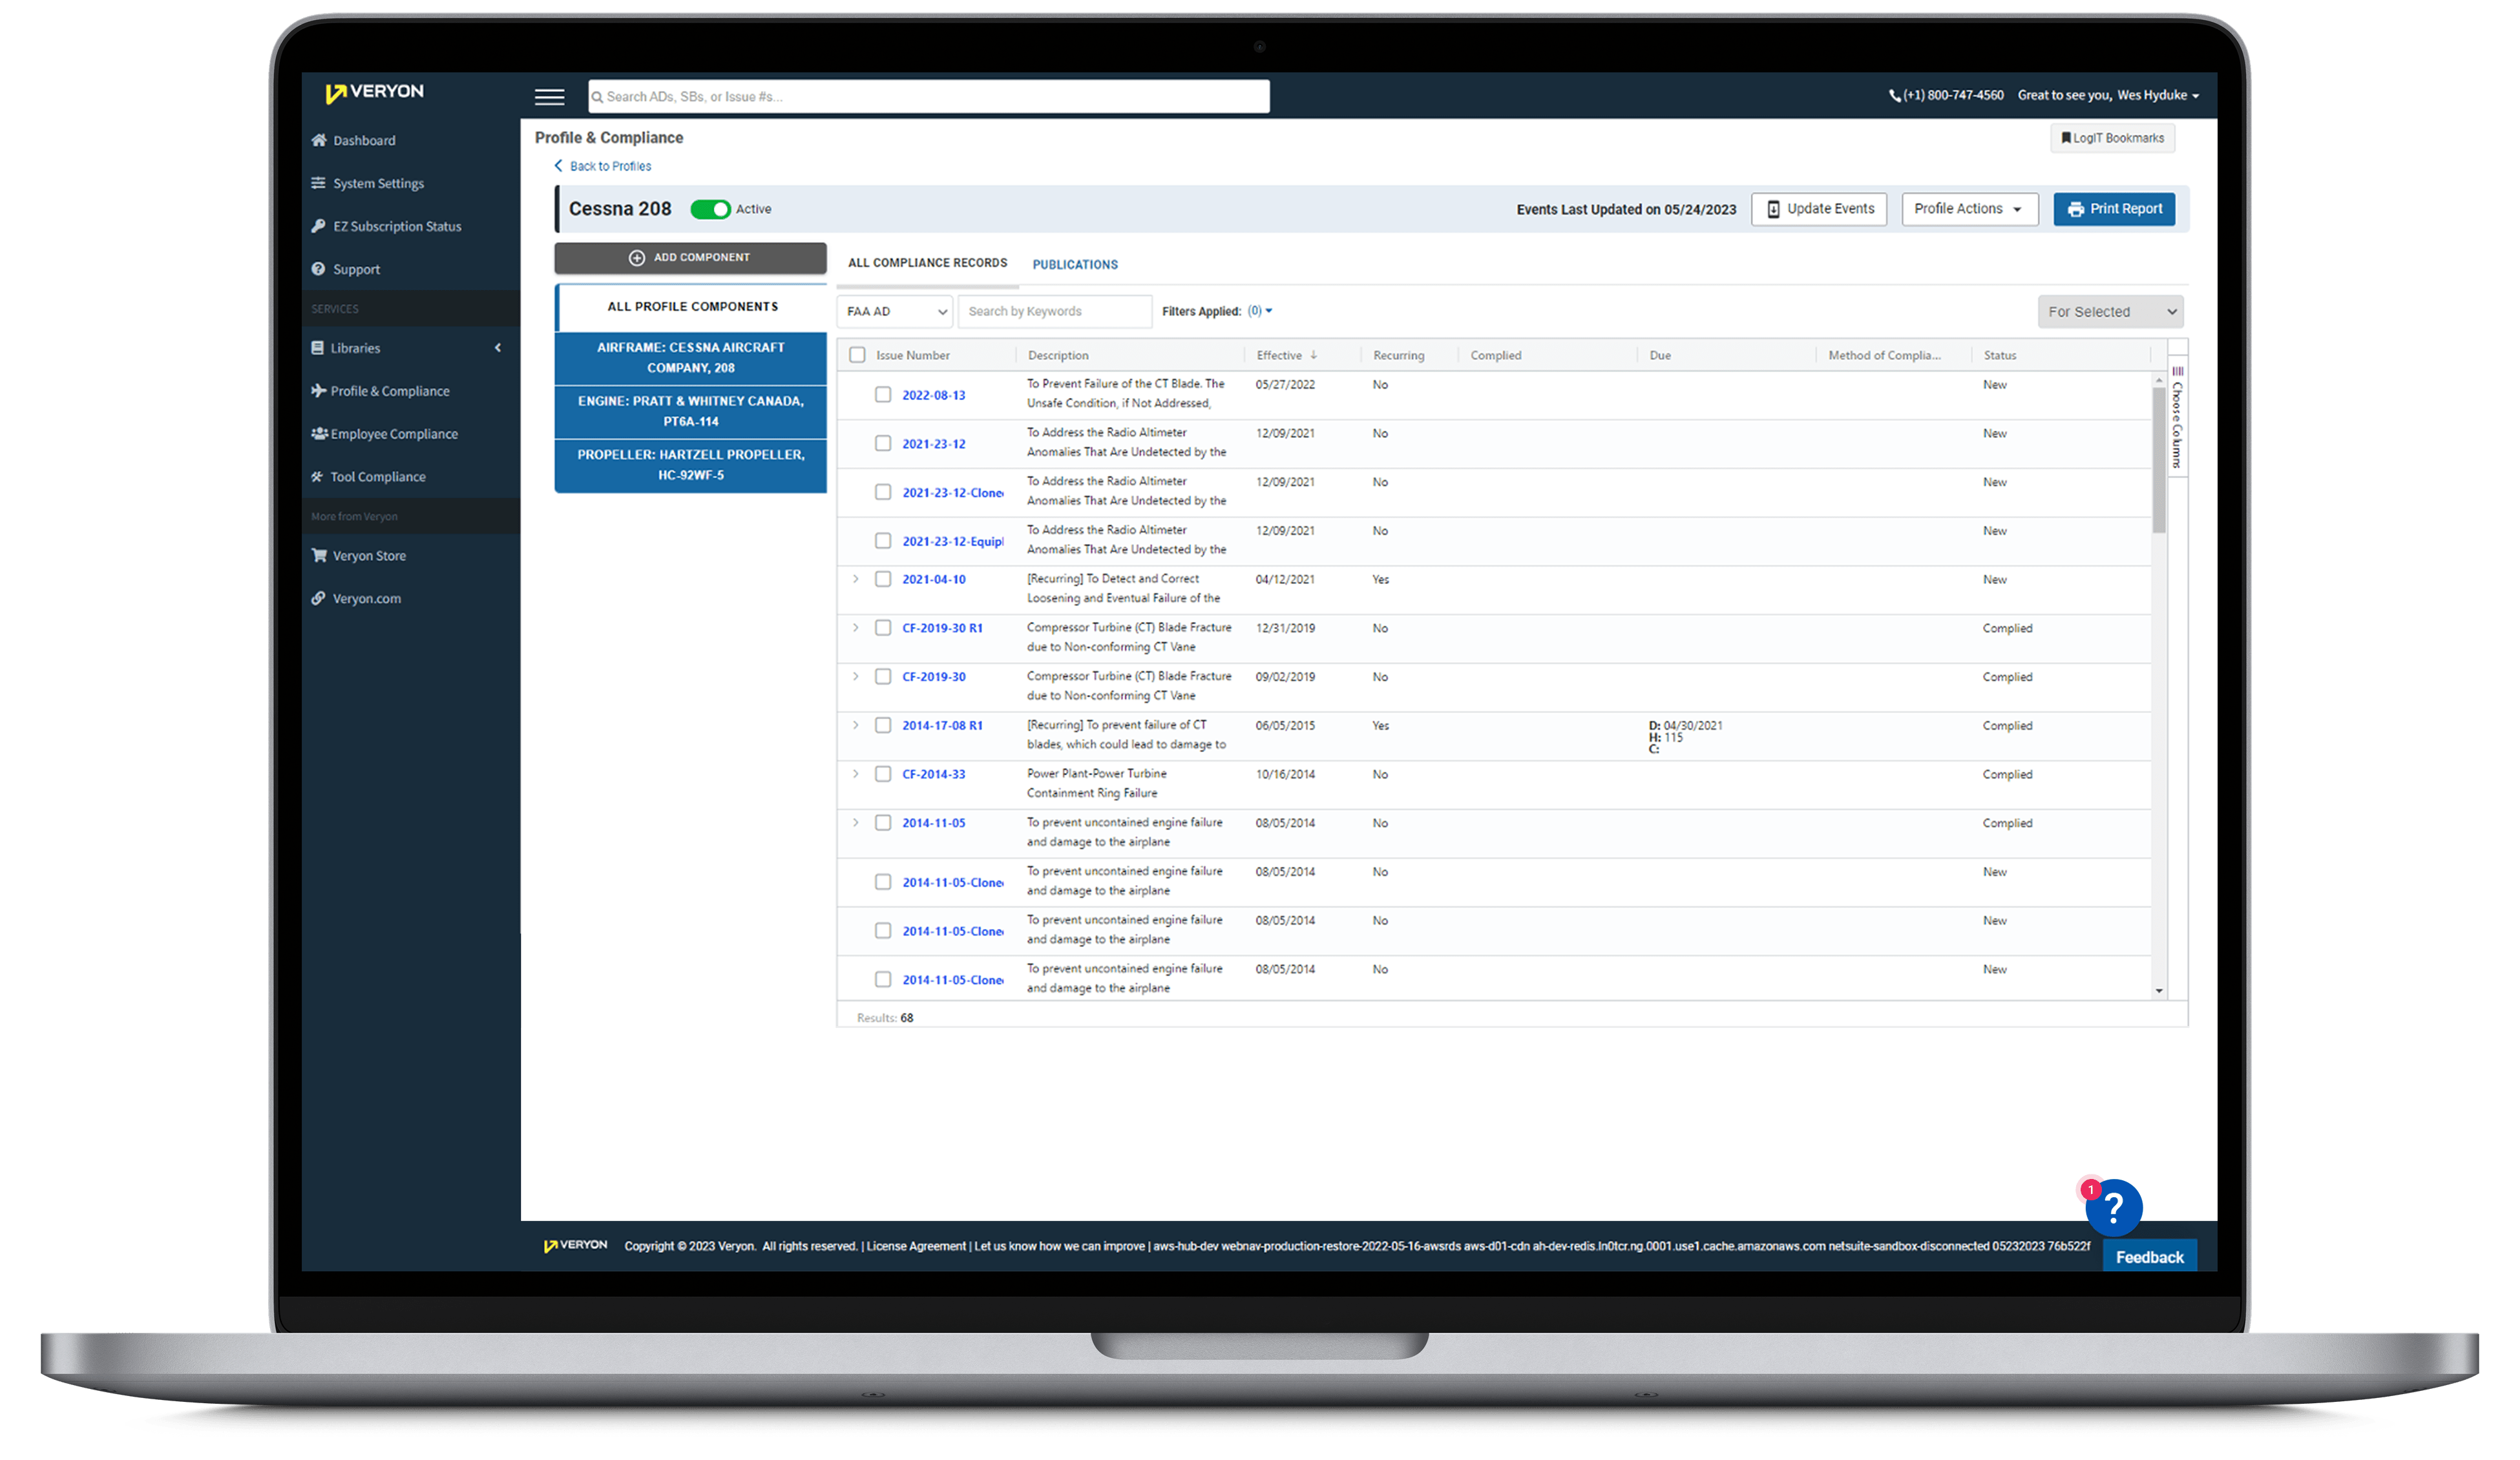Toggle the Active switch for Cessna 208
Image resolution: width=2520 pixels, height=1460 pixels.
click(710, 209)
